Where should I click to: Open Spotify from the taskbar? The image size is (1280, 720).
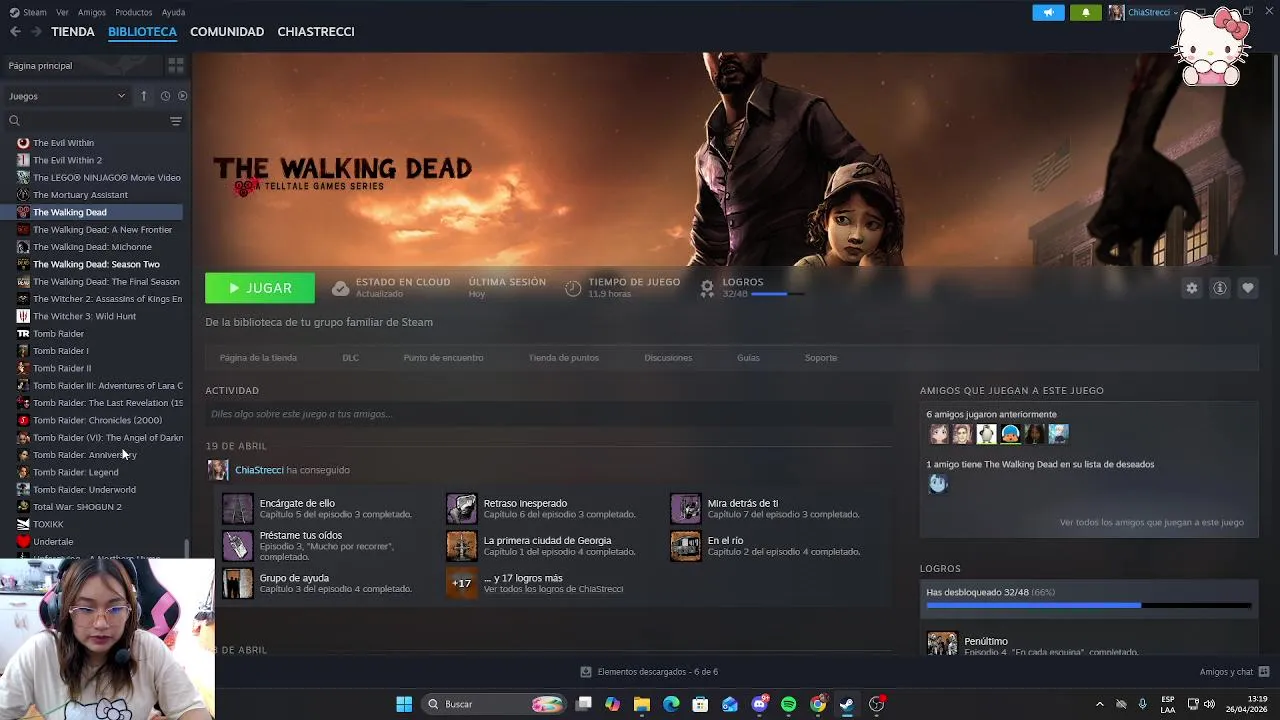point(788,704)
